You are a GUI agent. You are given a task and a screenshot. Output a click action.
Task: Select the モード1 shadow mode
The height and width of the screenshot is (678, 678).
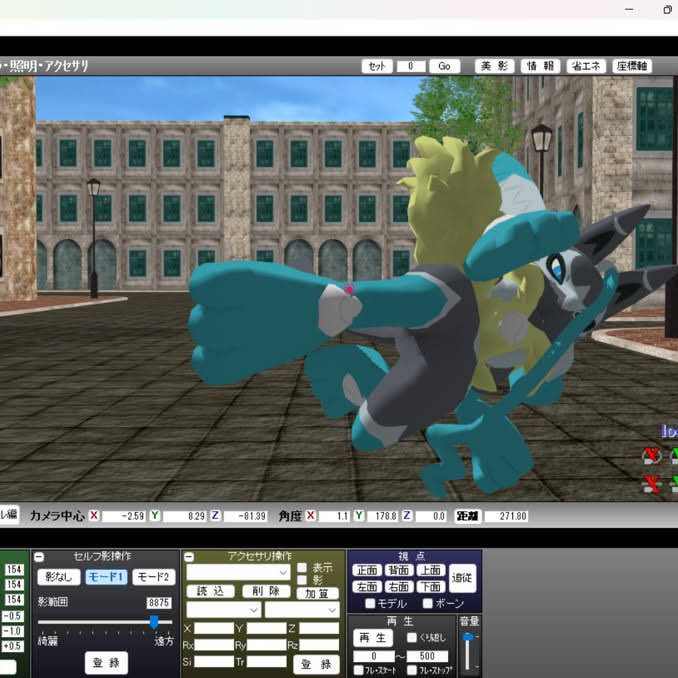[x=106, y=577]
